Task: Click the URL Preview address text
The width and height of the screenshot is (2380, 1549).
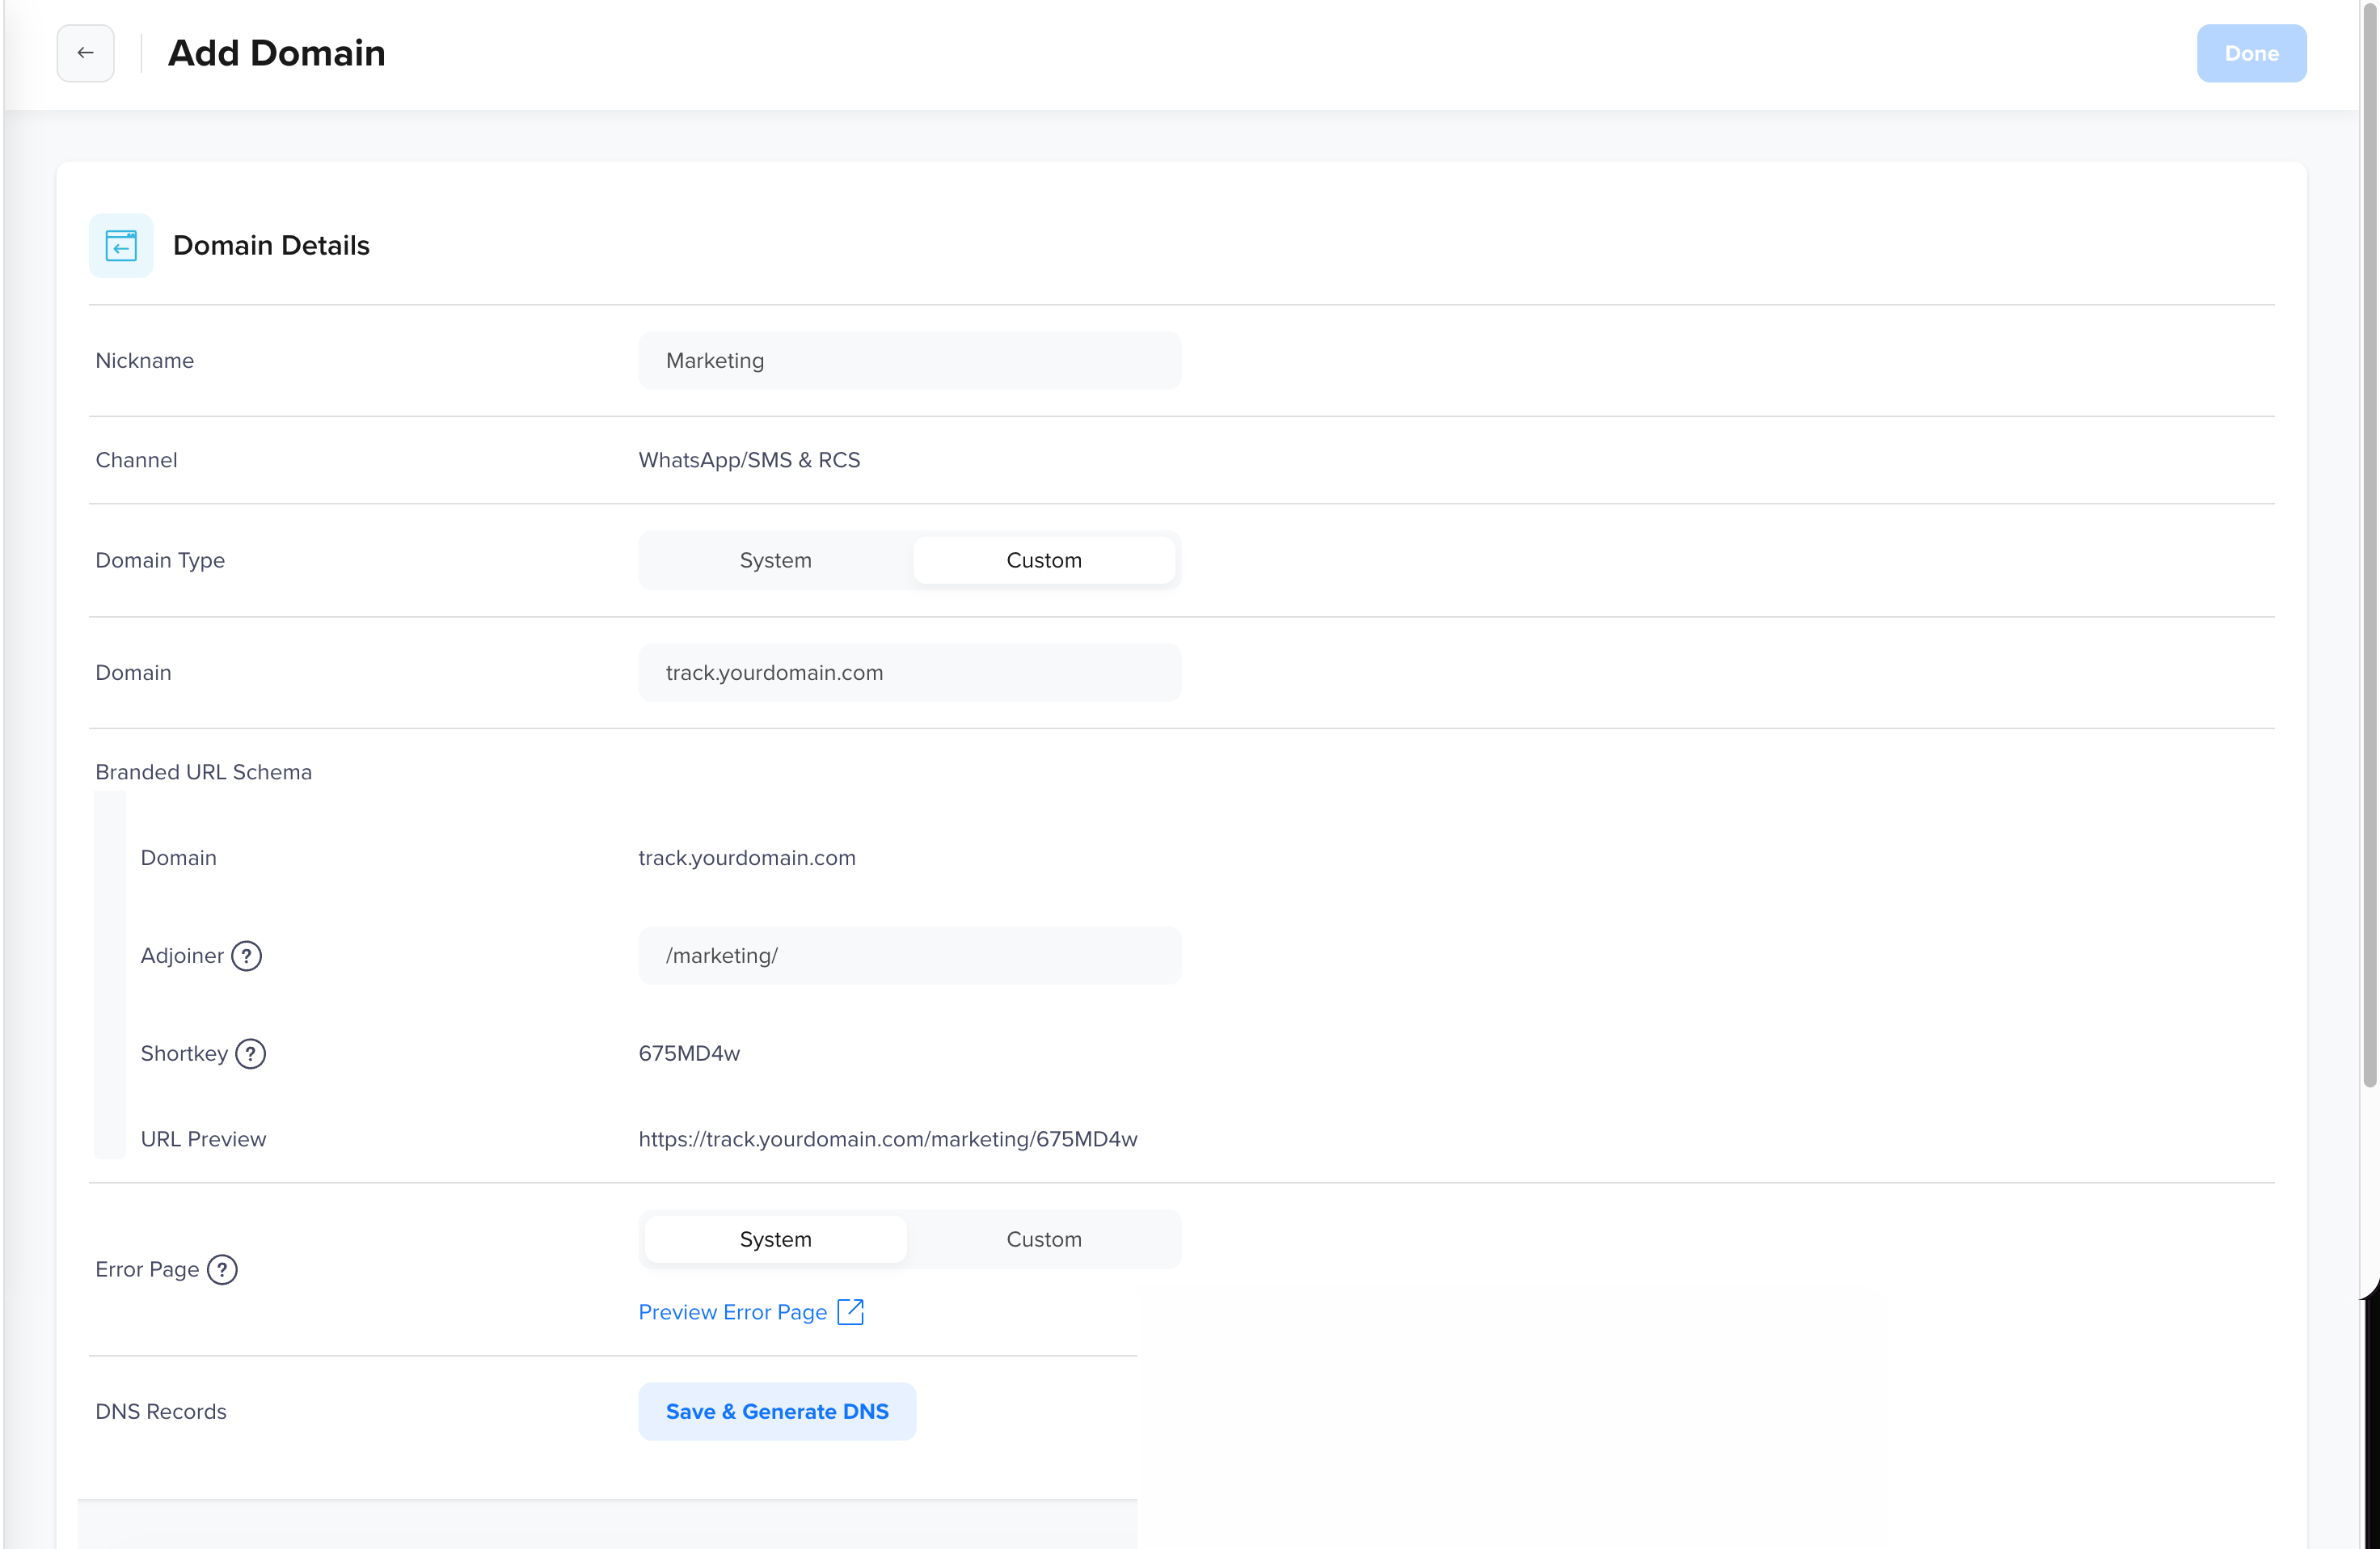Action: click(x=887, y=1140)
